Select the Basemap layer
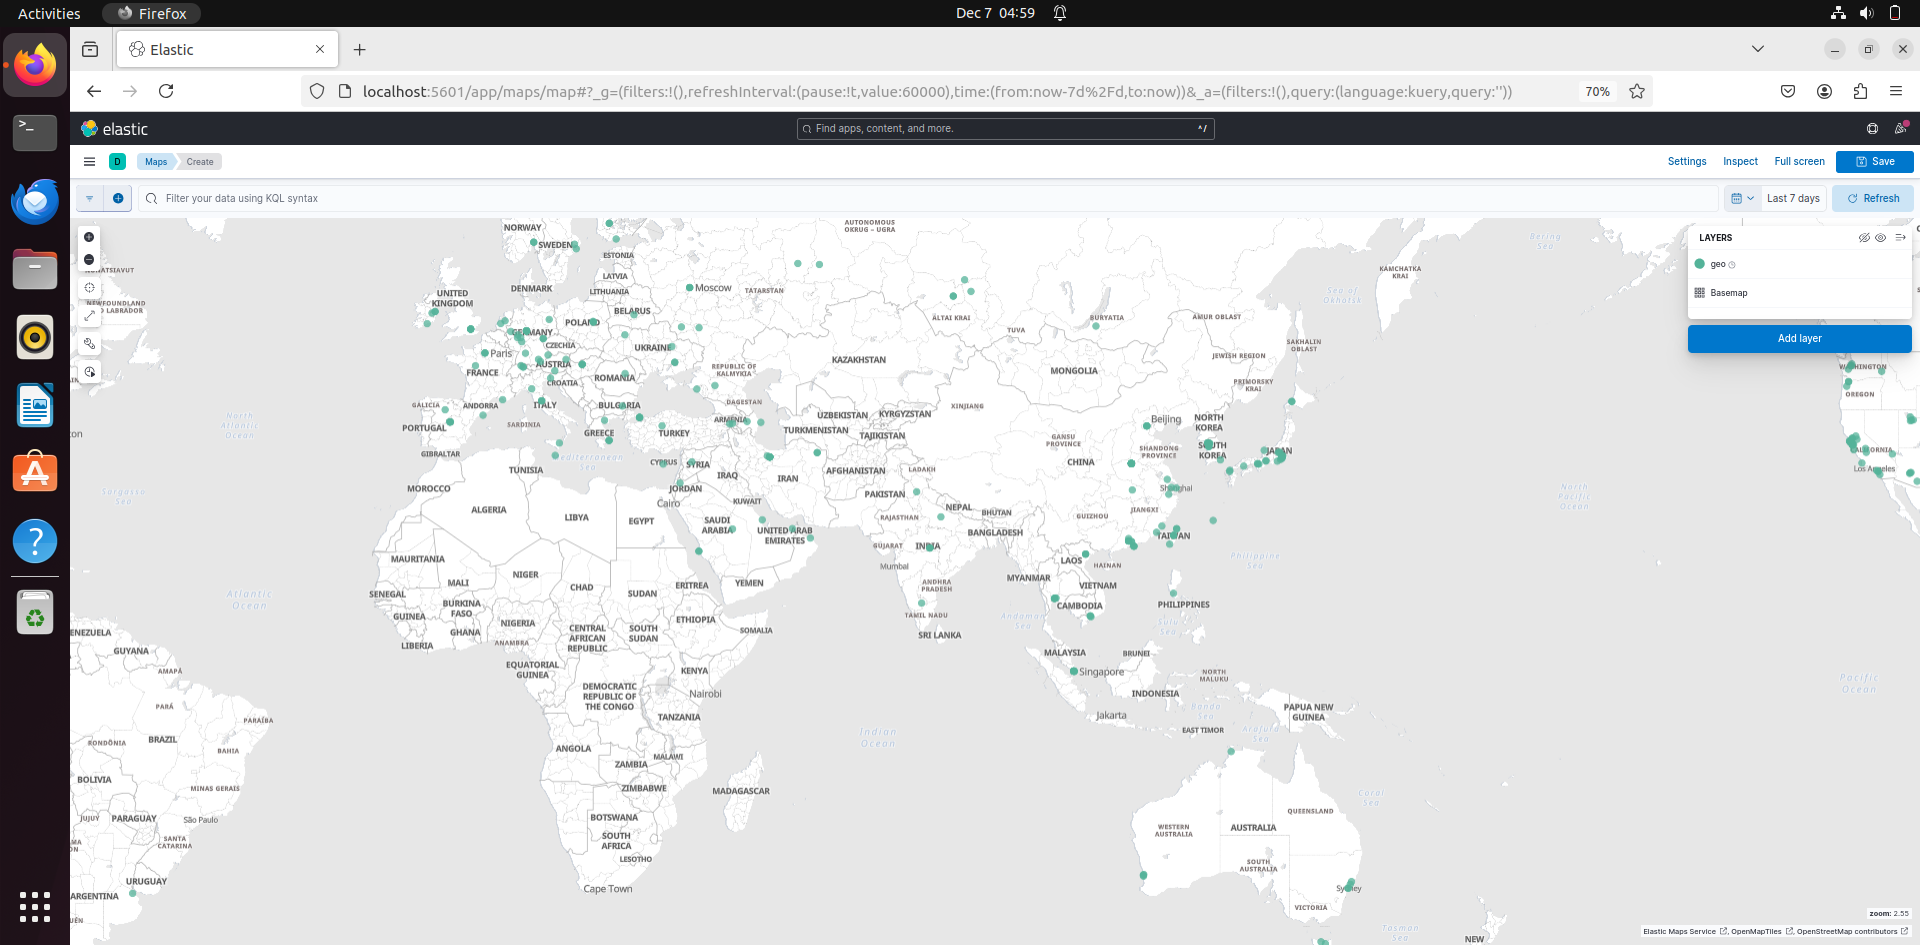This screenshot has width=1920, height=945. point(1729,293)
